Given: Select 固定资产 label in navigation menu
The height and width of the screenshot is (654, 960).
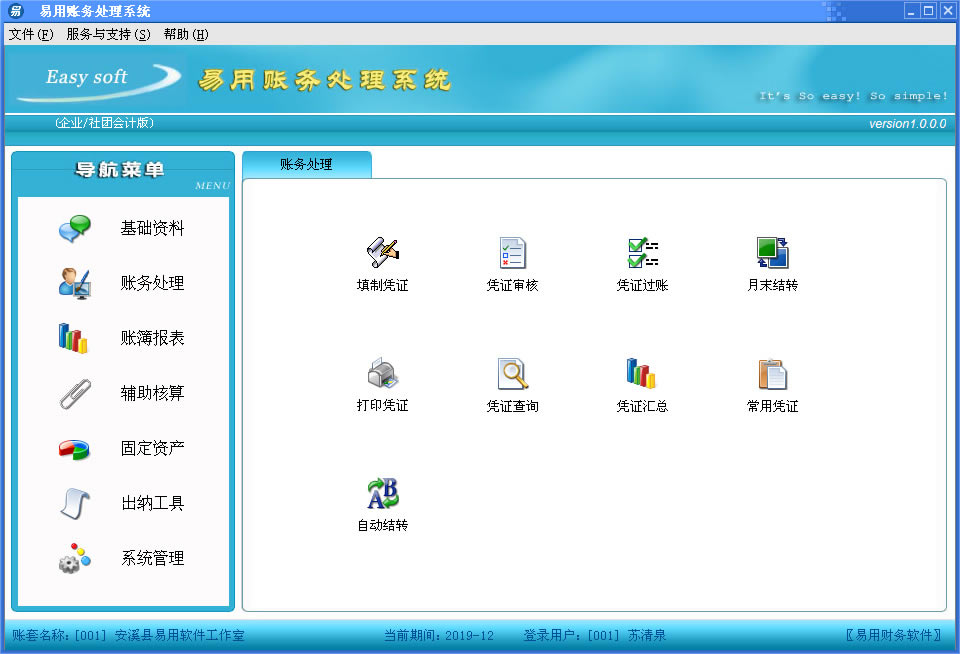Looking at the screenshot, I should tap(152, 448).
